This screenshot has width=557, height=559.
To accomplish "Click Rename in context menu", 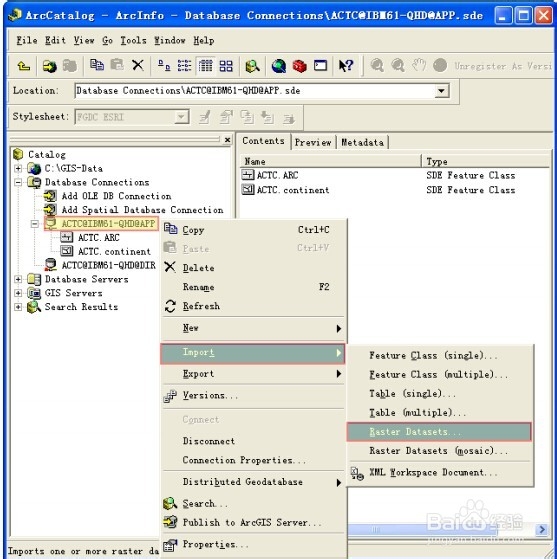I will click(253, 287).
